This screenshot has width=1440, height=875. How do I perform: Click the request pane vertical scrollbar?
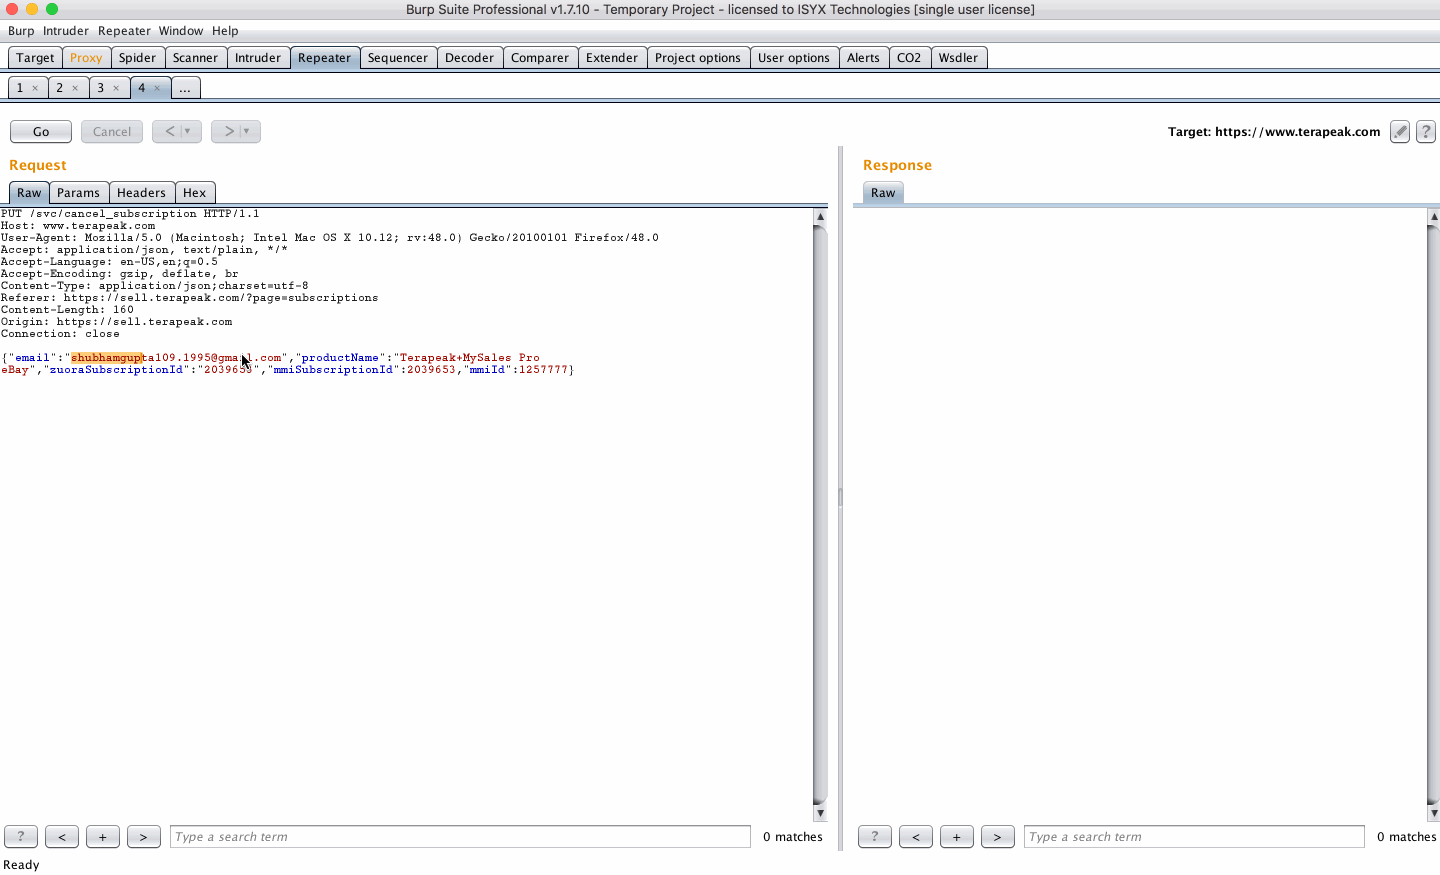820,515
